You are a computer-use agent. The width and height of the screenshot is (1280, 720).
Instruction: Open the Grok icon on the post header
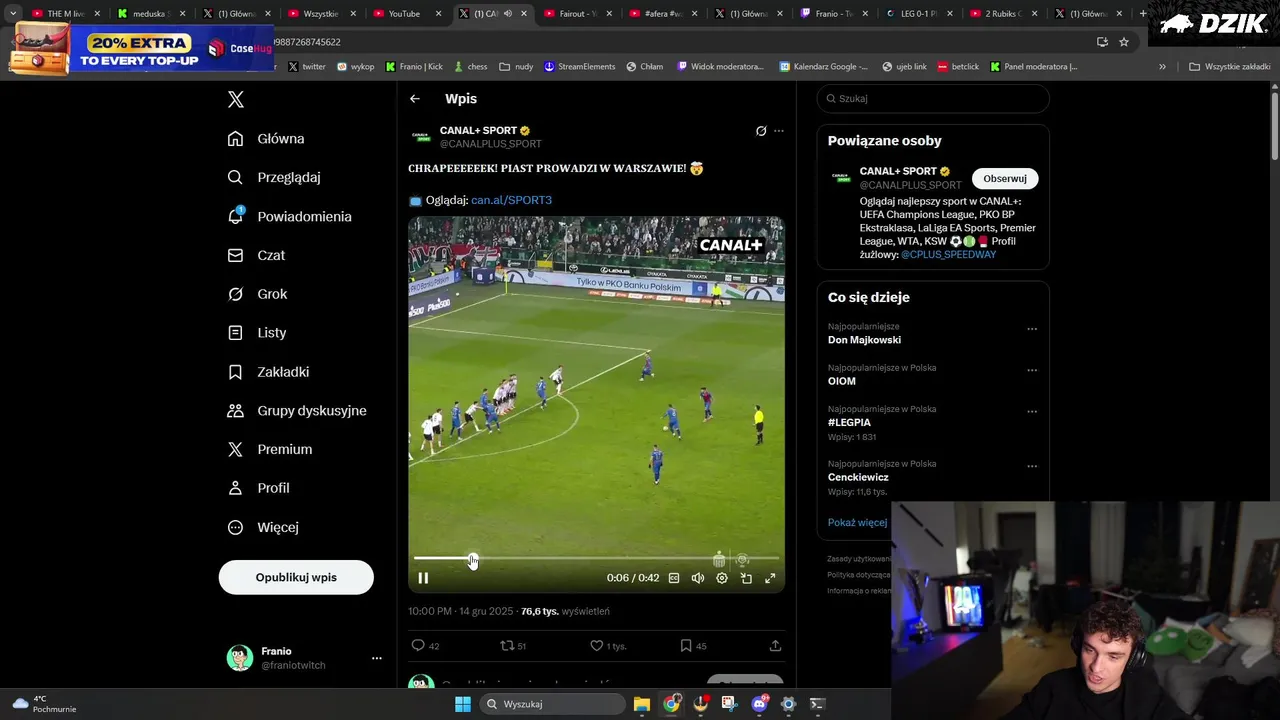pyautogui.click(x=761, y=131)
